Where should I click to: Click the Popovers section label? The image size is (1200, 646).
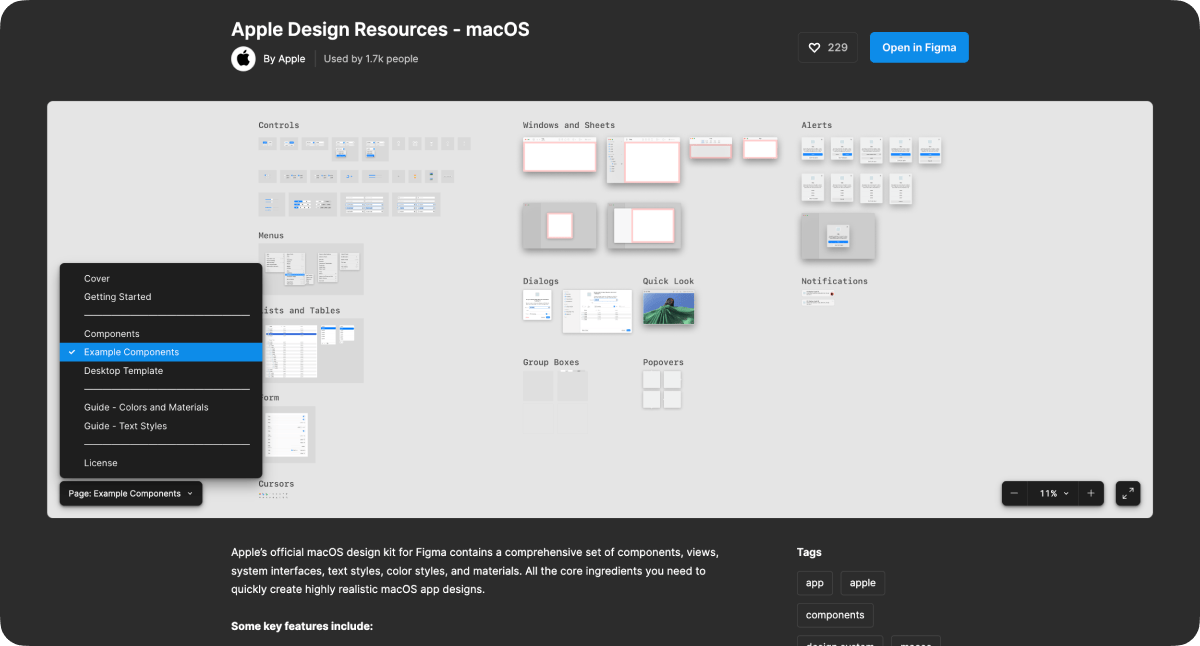[x=663, y=362]
